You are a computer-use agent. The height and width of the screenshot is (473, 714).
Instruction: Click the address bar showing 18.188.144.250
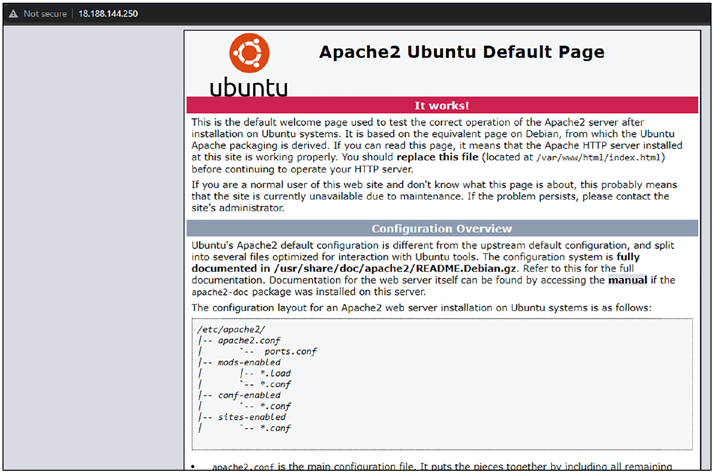[108, 14]
